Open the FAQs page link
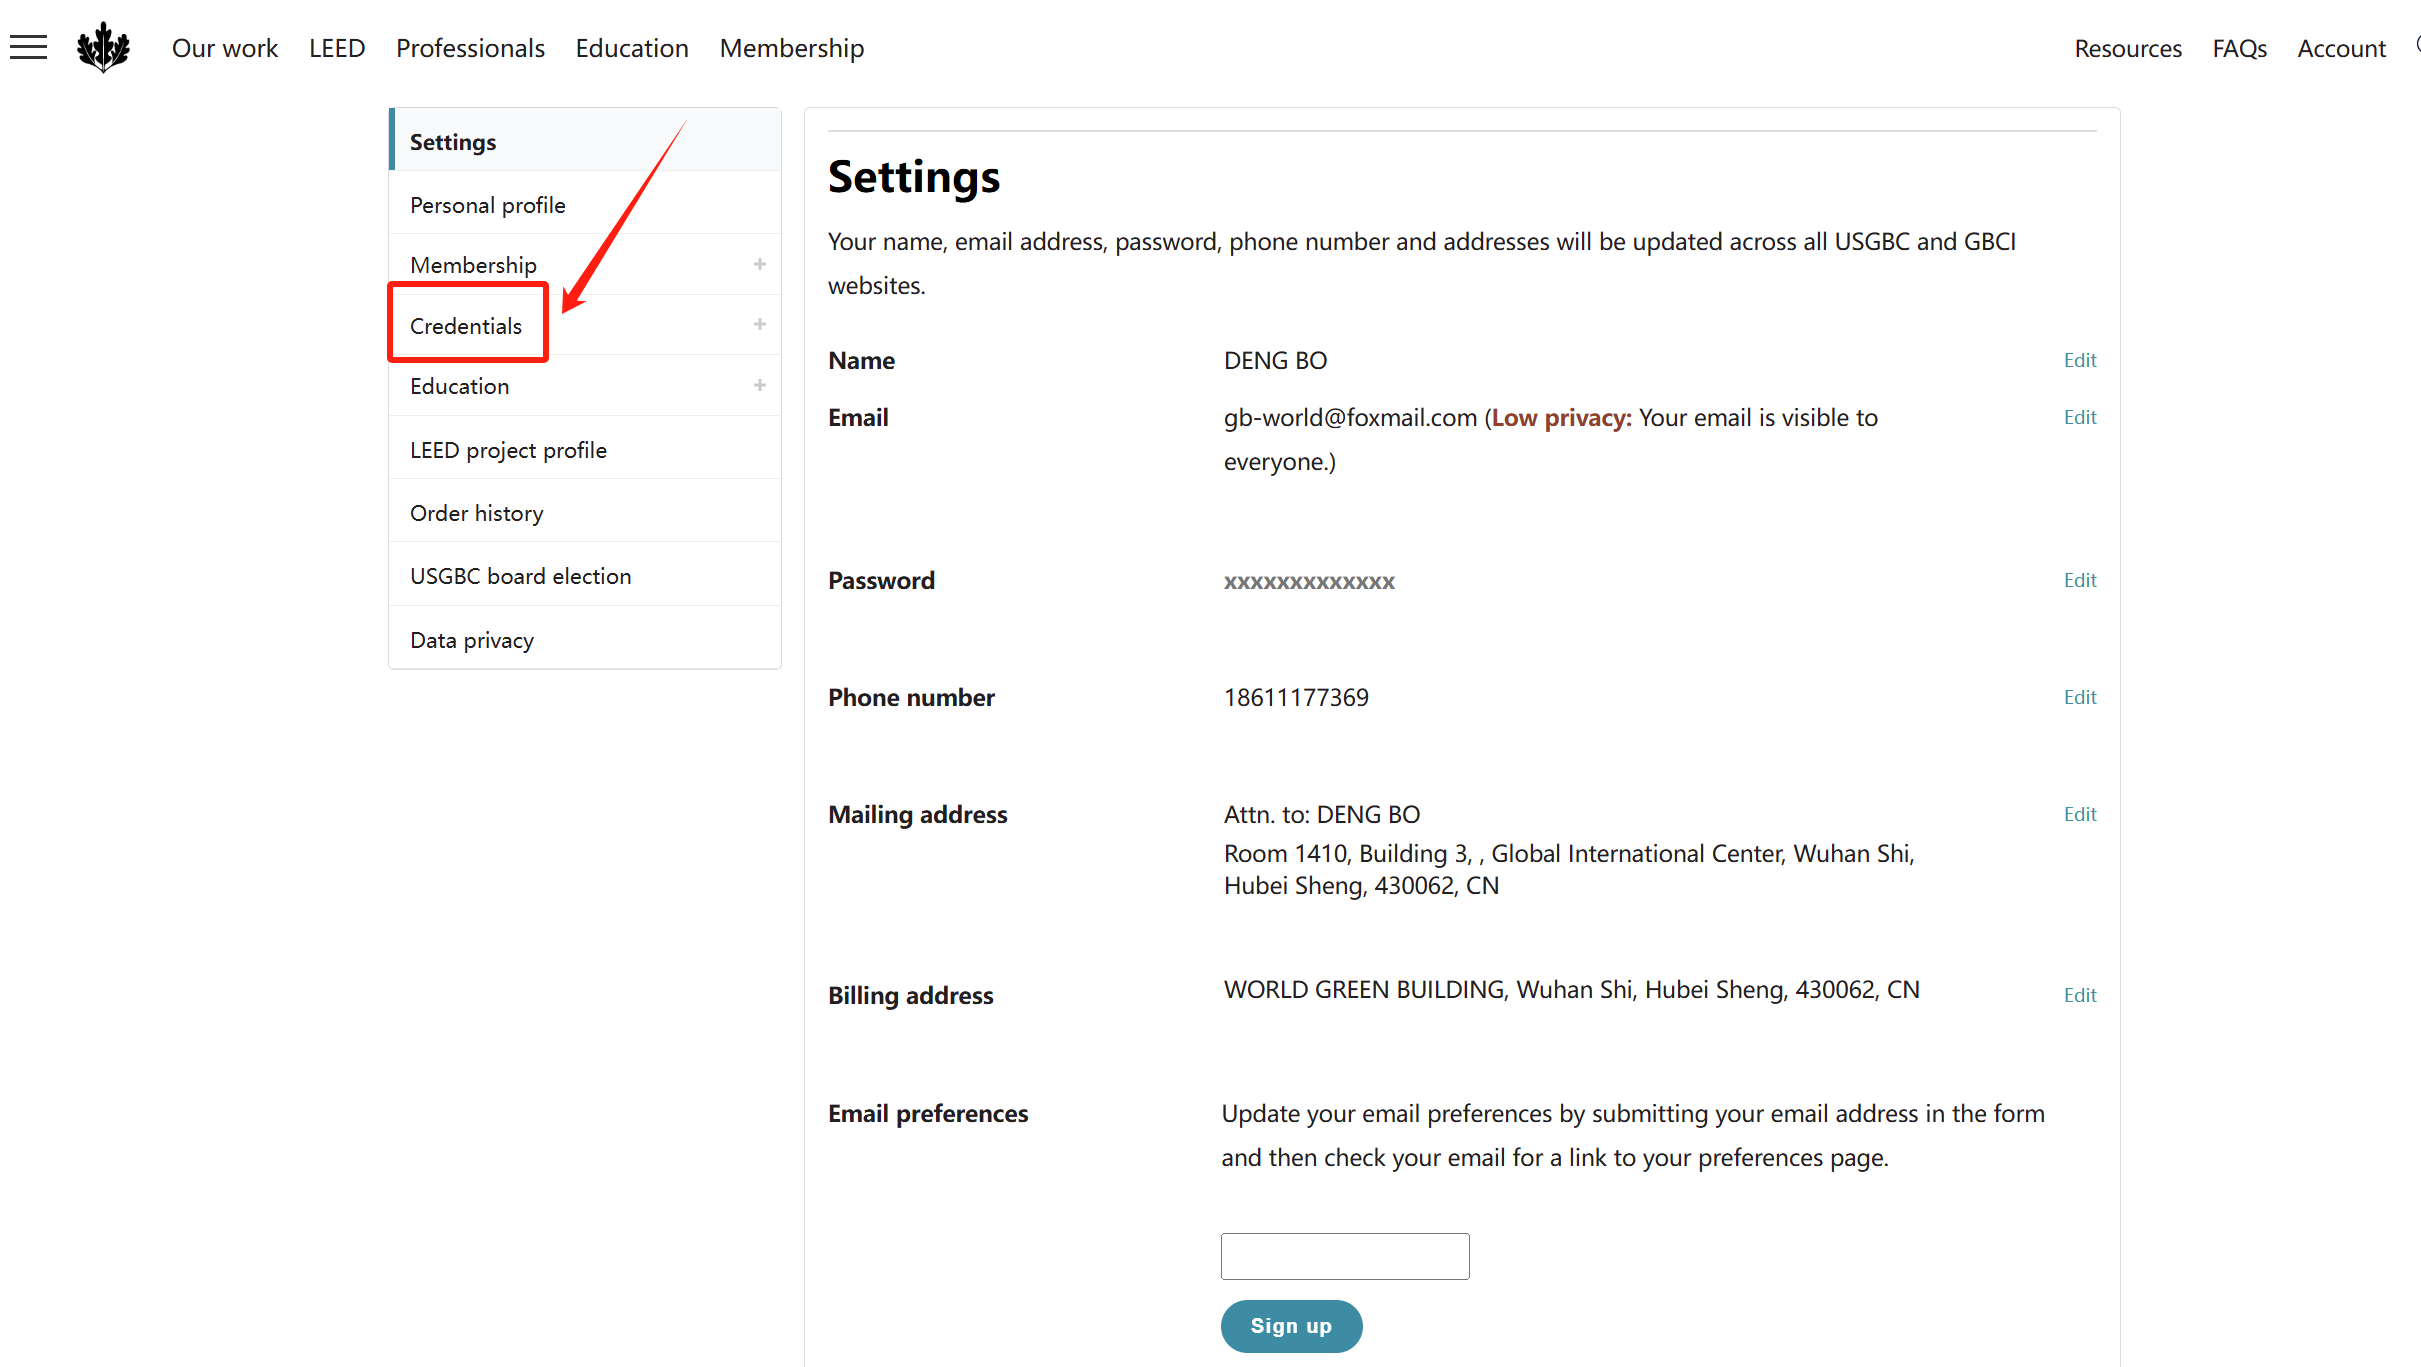Image resolution: width=2421 pixels, height=1367 pixels. [x=2240, y=48]
